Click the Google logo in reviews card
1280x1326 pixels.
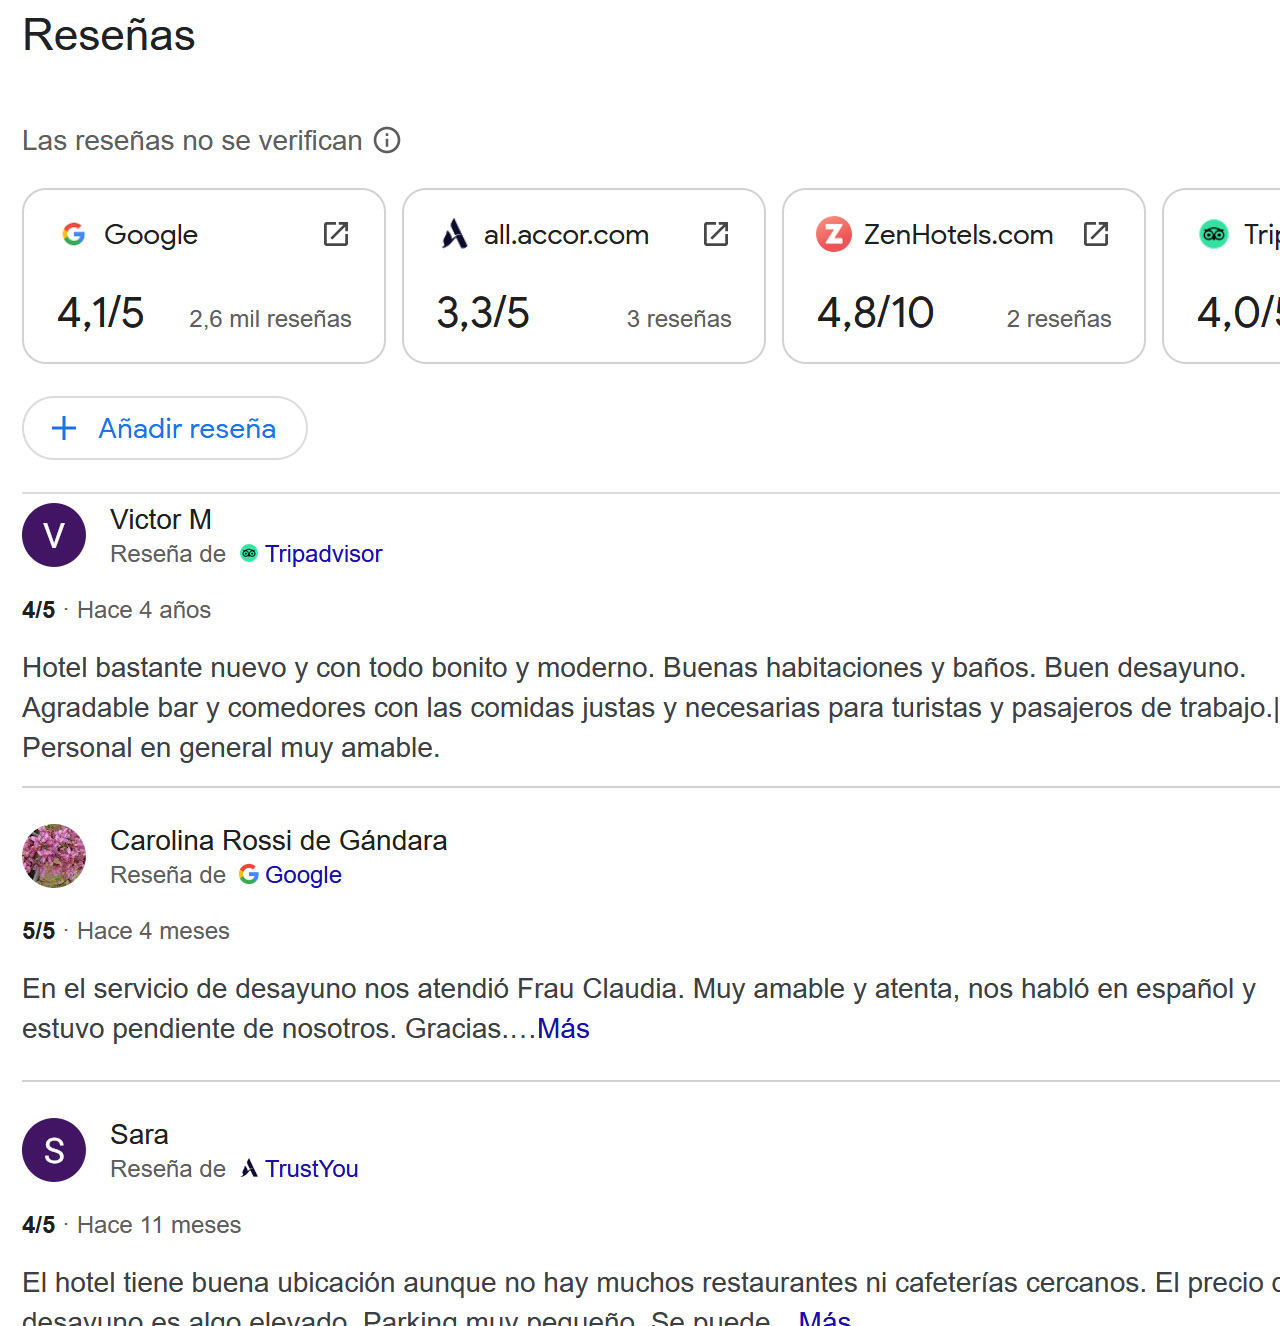pos(74,234)
